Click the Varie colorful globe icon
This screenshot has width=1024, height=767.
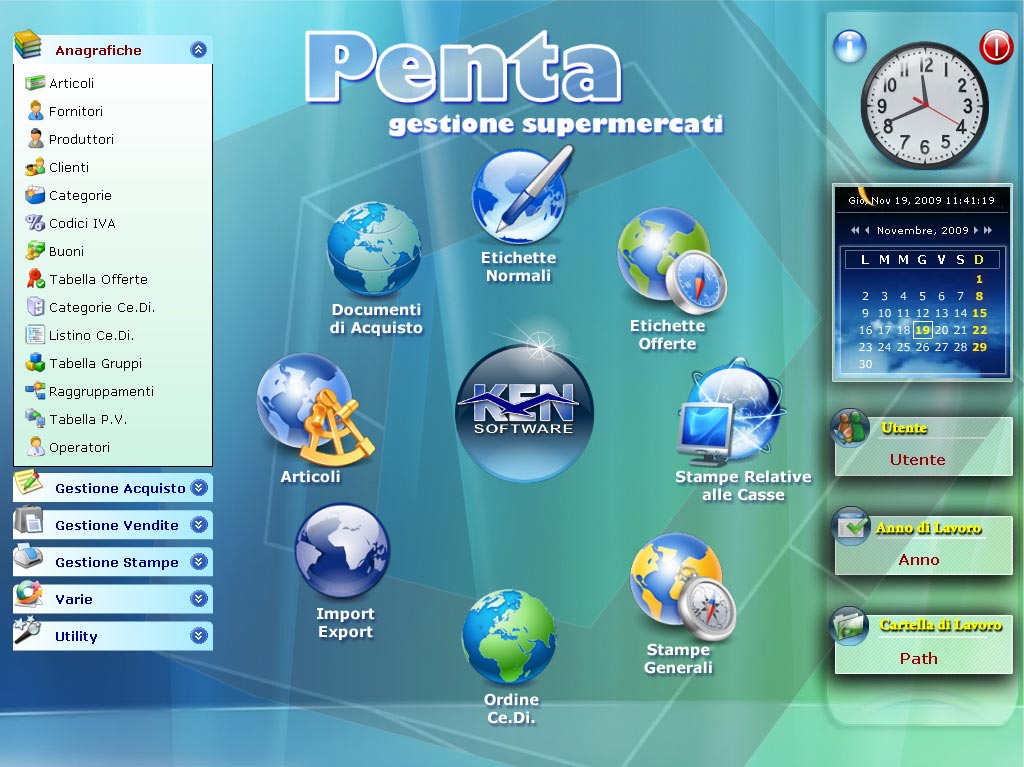29,594
